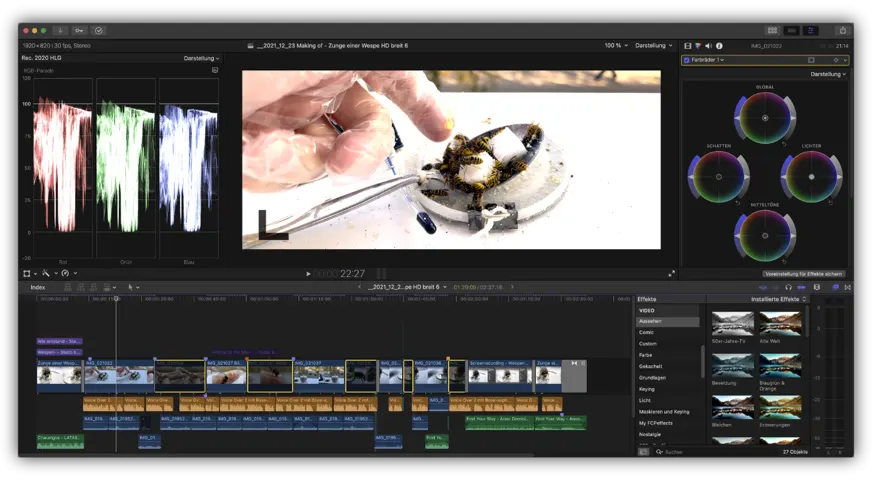
Task: Click the Erinnerungen effect thumbnail
Action: click(780, 408)
